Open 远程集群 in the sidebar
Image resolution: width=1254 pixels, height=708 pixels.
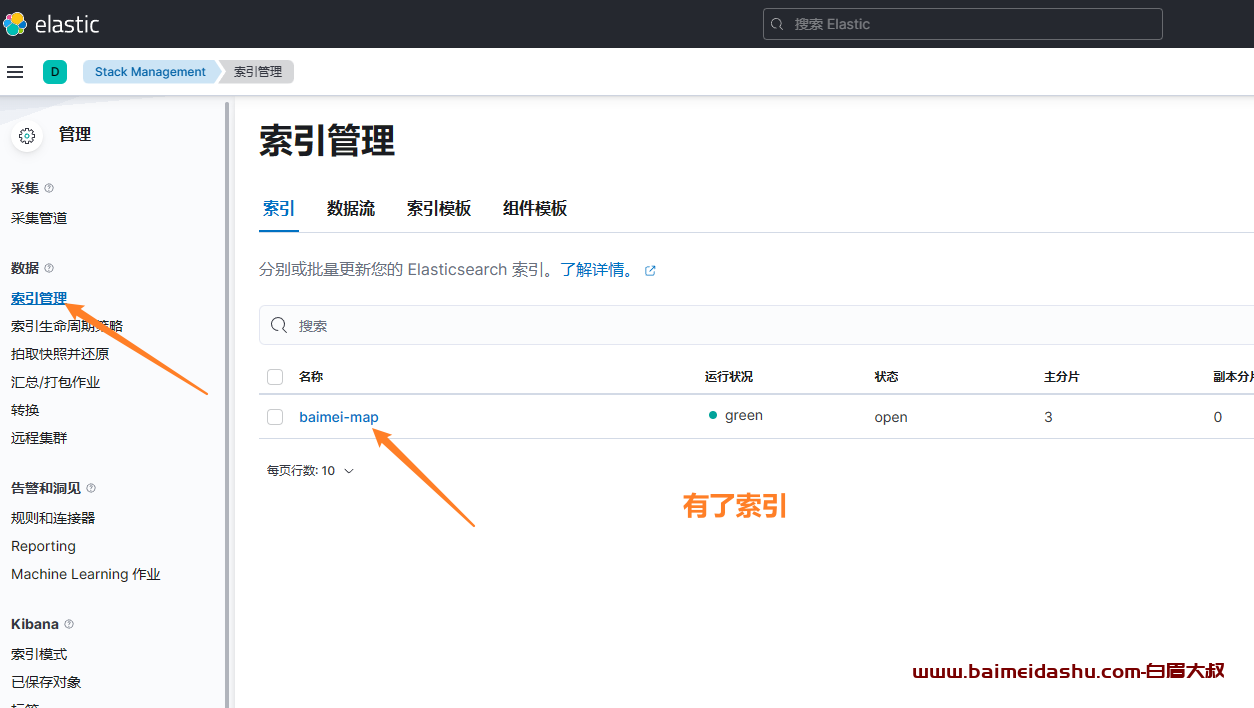39,438
